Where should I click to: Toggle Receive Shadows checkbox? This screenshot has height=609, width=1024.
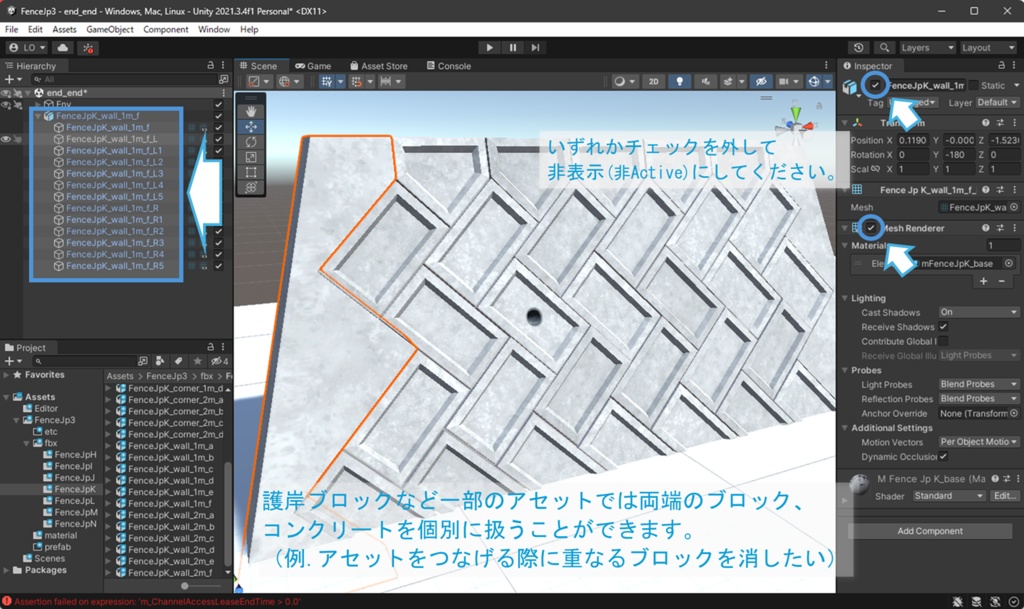(x=943, y=326)
